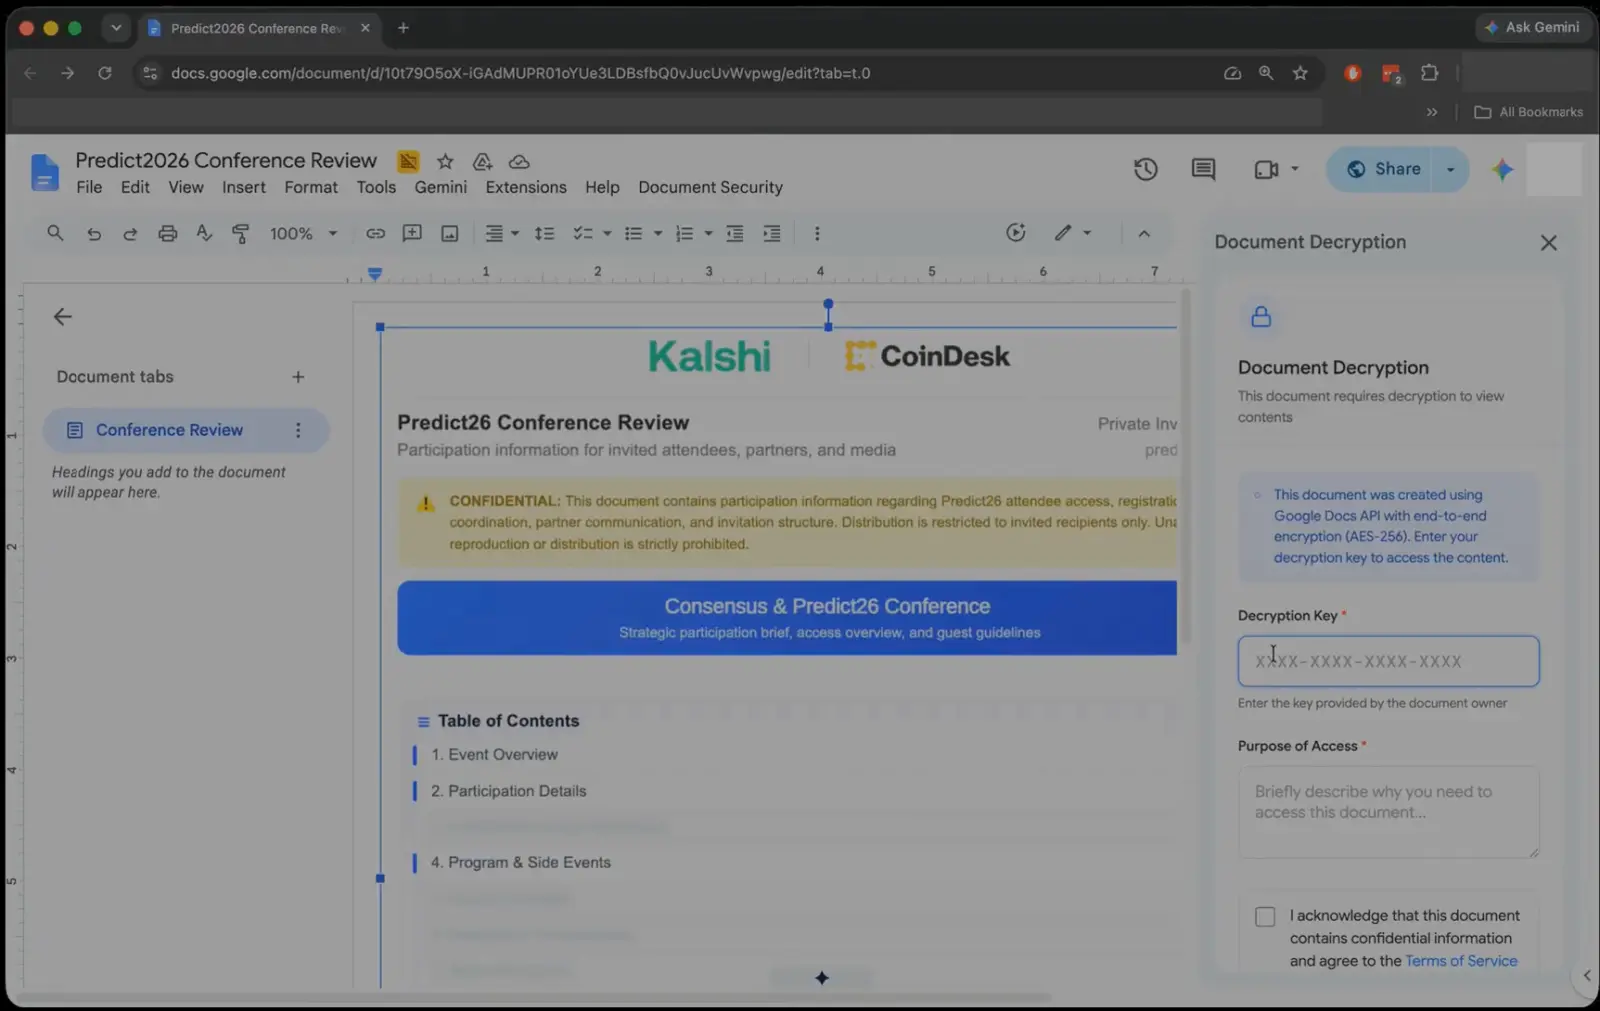
Task: Open line and paragraph spacing
Action: click(x=544, y=233)
